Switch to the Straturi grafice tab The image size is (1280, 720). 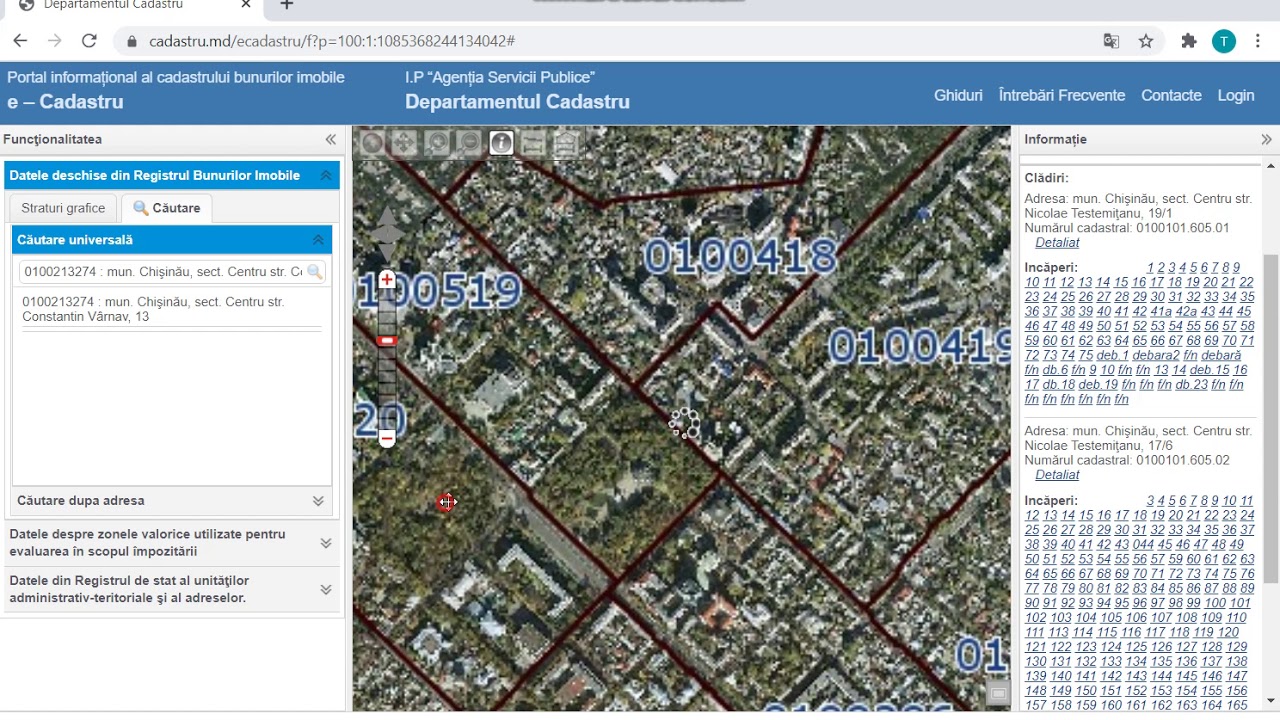[63, 208]
